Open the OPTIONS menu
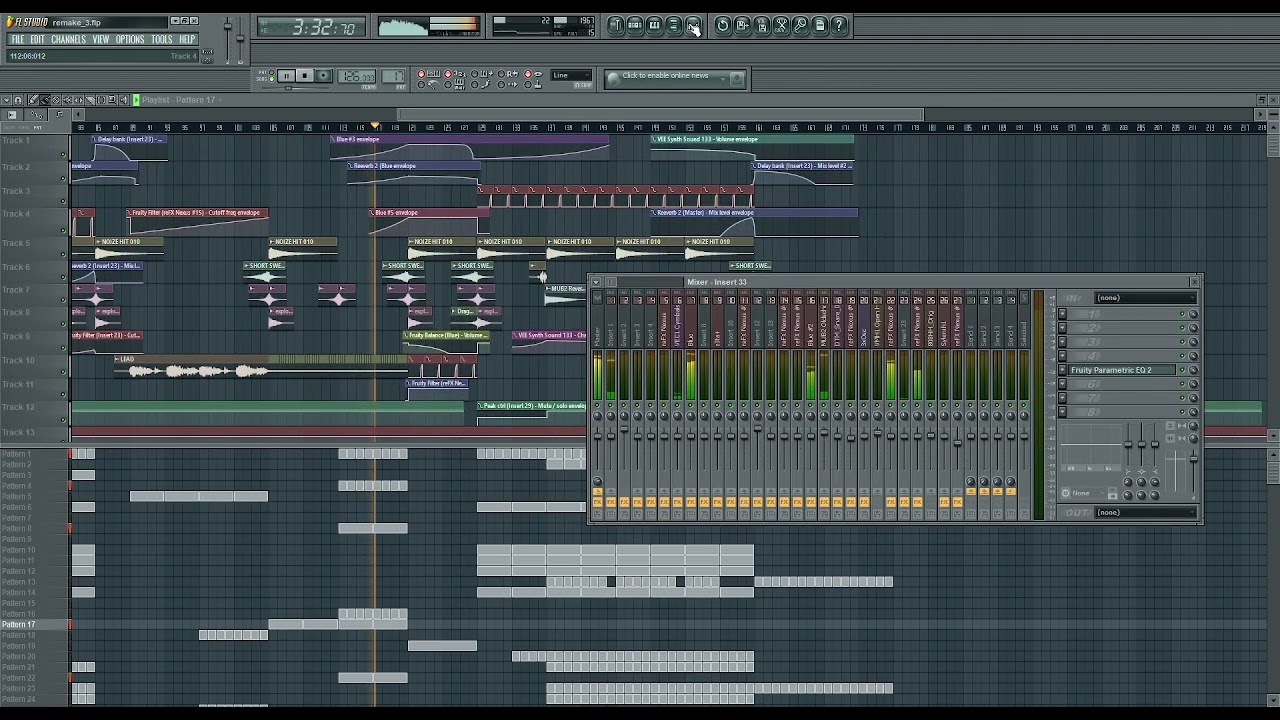Screen dimensions: 1280x720 130,39
